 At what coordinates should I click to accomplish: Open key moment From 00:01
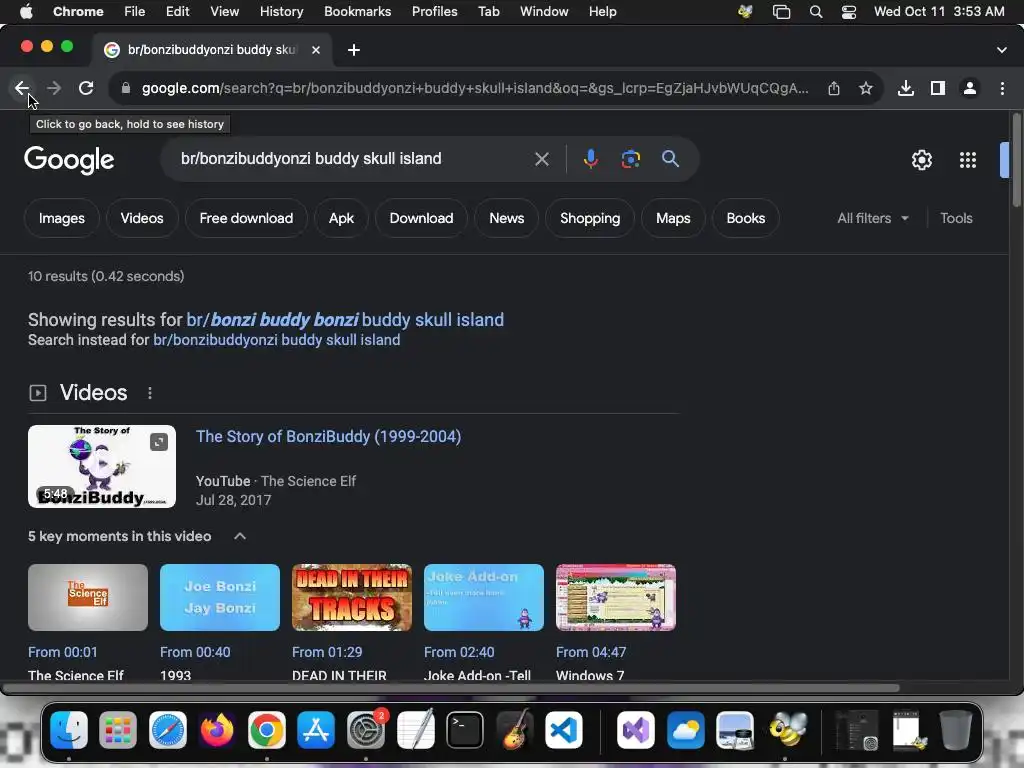tap(88, 598)
